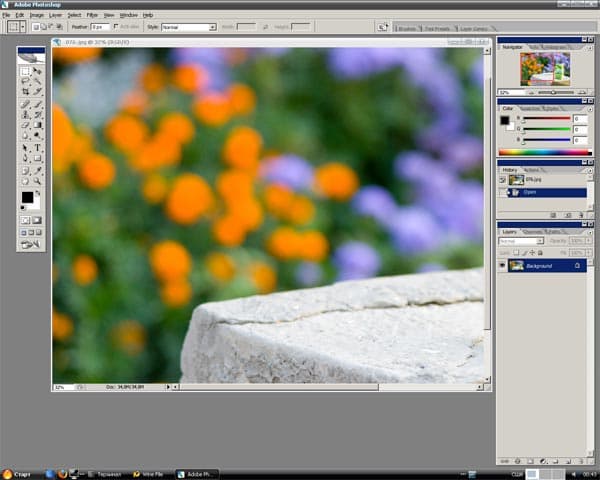This screenshot has height=480, width=600.
Task: Click the color spectrum ramp bar
Action: point(545,152)
